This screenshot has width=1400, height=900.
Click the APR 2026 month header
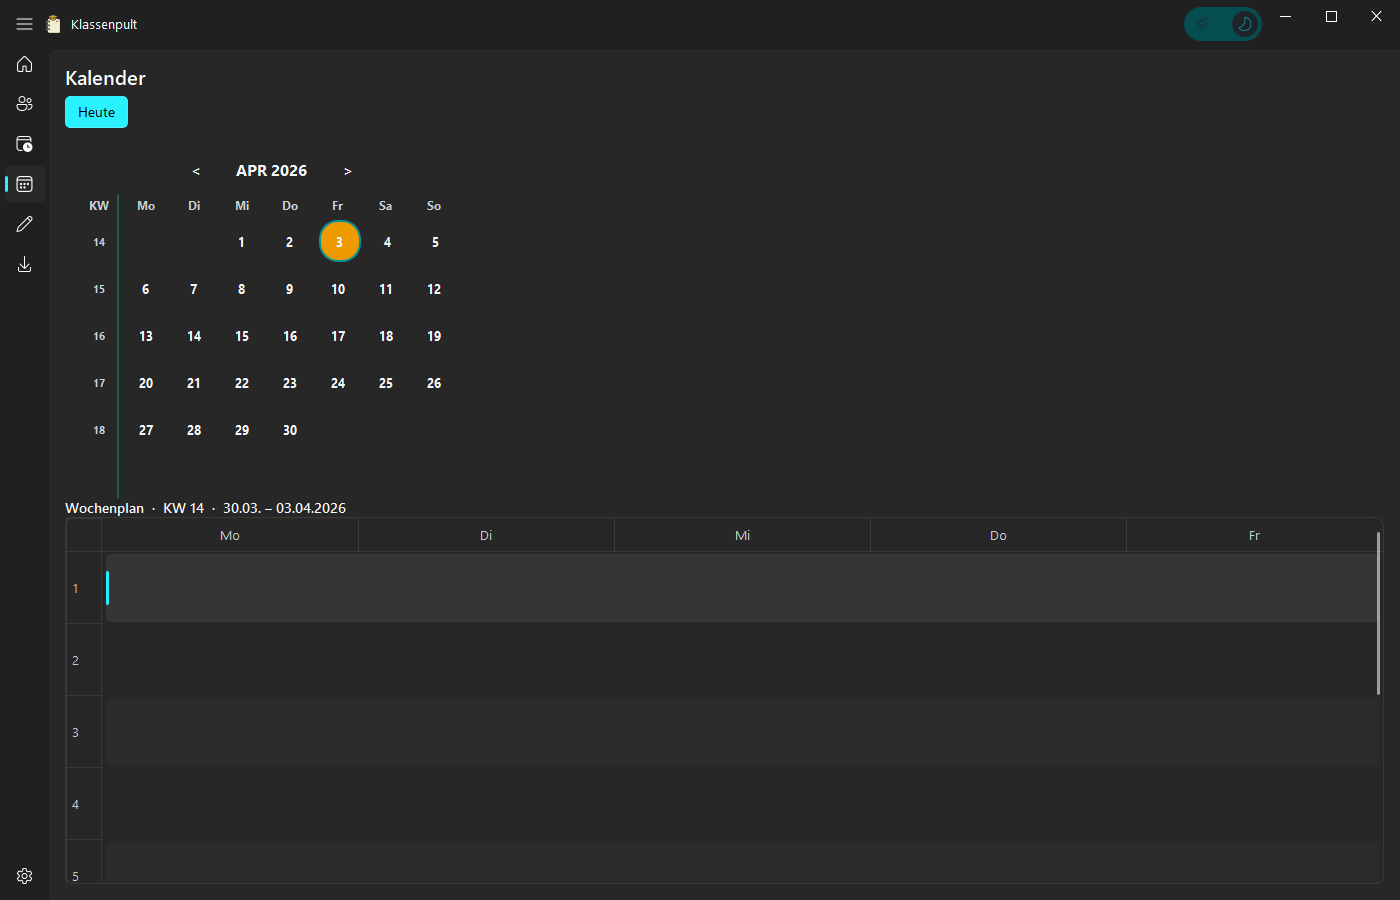[271, 171]
